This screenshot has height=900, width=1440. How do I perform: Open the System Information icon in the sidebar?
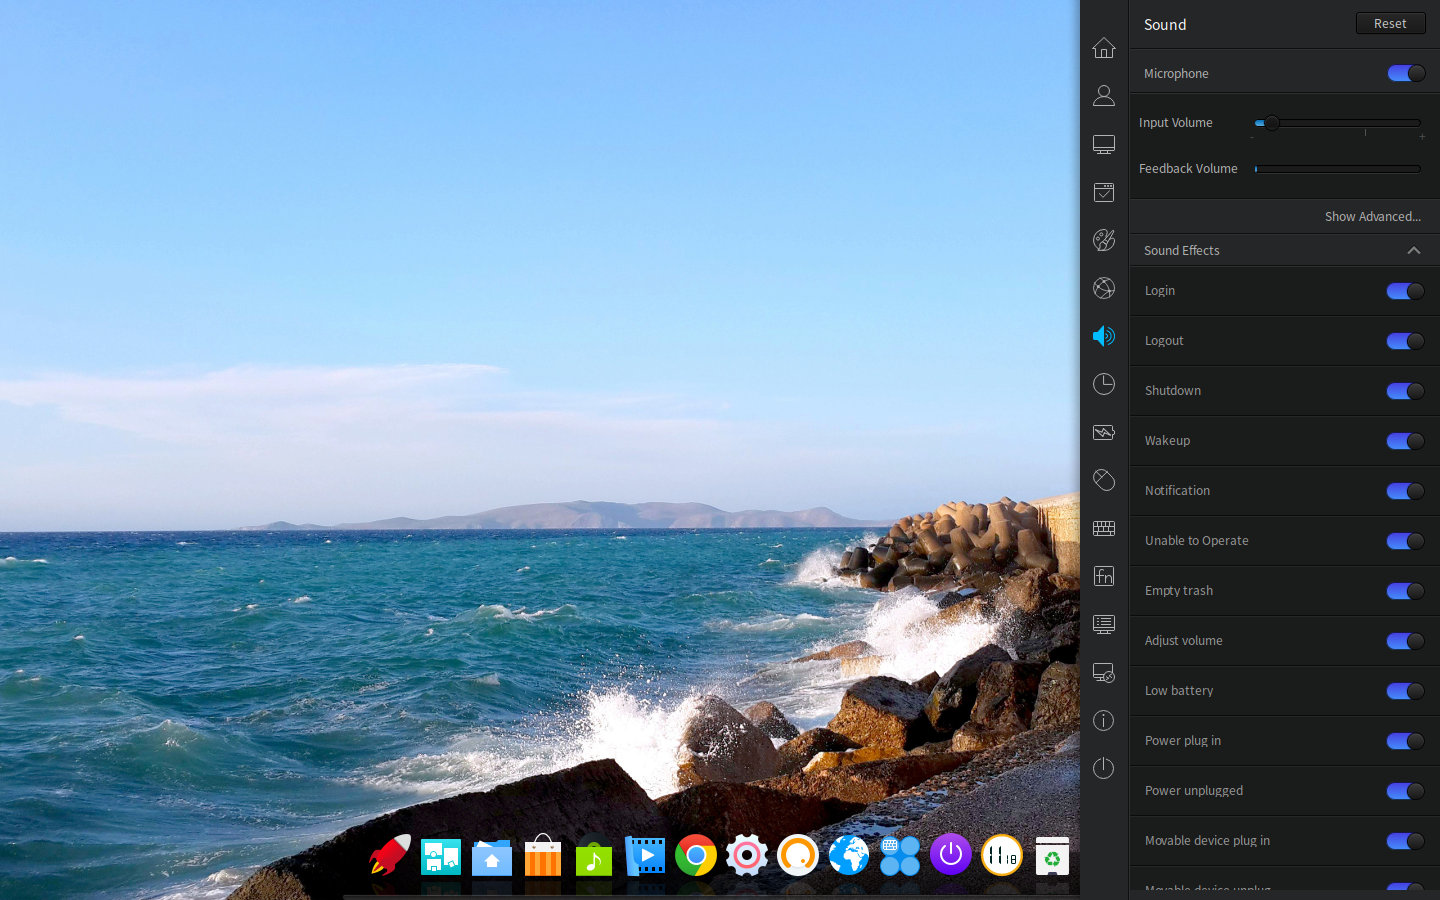click(x=1104, y=720)
